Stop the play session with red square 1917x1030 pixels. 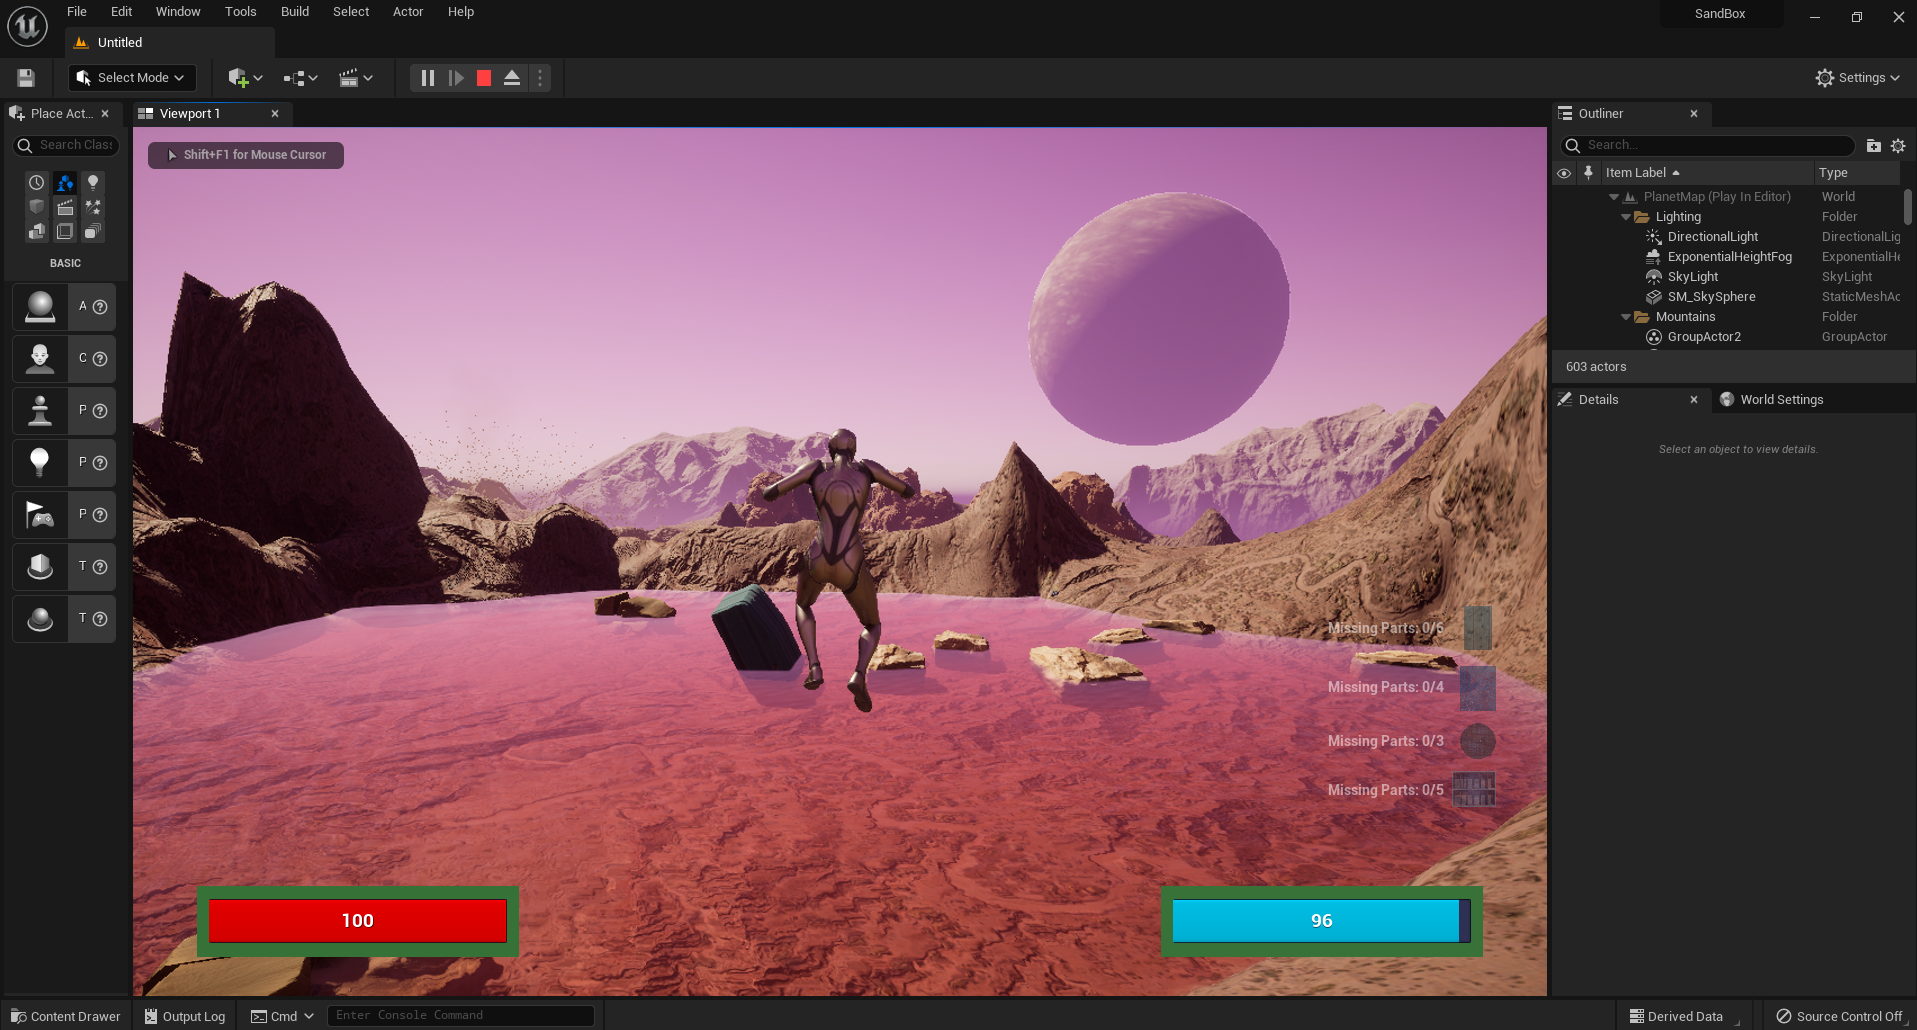[484, 78]
